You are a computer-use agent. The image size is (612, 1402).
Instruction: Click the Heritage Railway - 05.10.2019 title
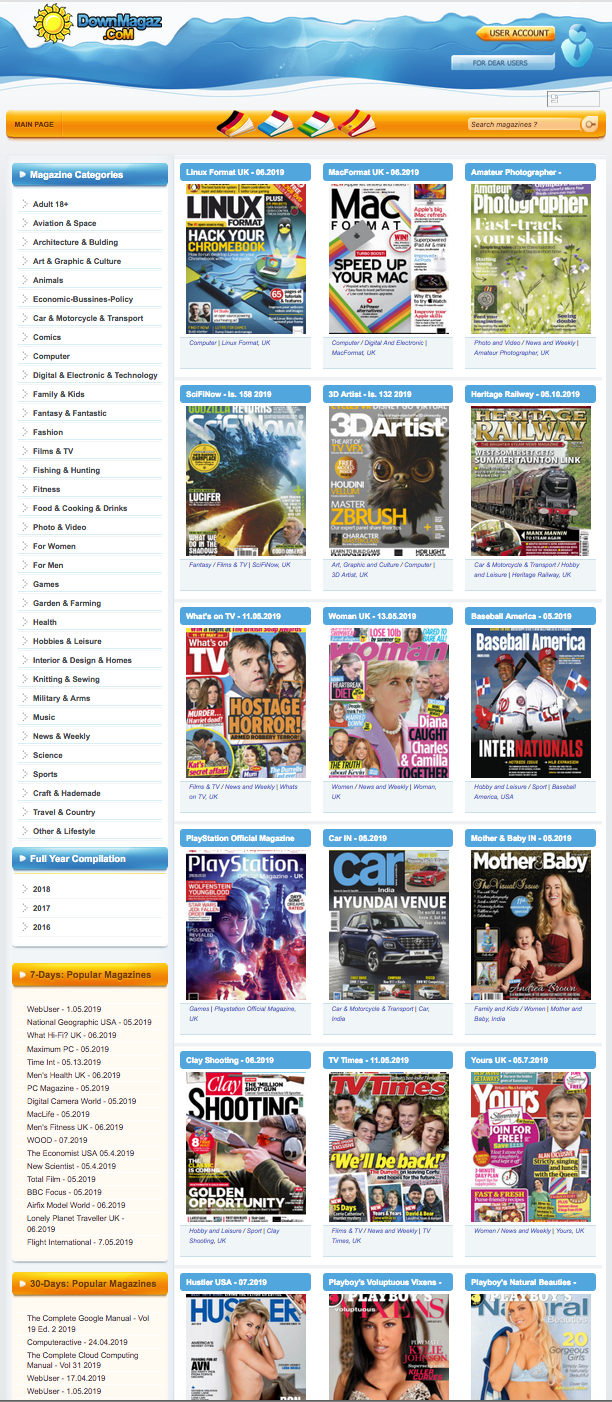point(528,394)
